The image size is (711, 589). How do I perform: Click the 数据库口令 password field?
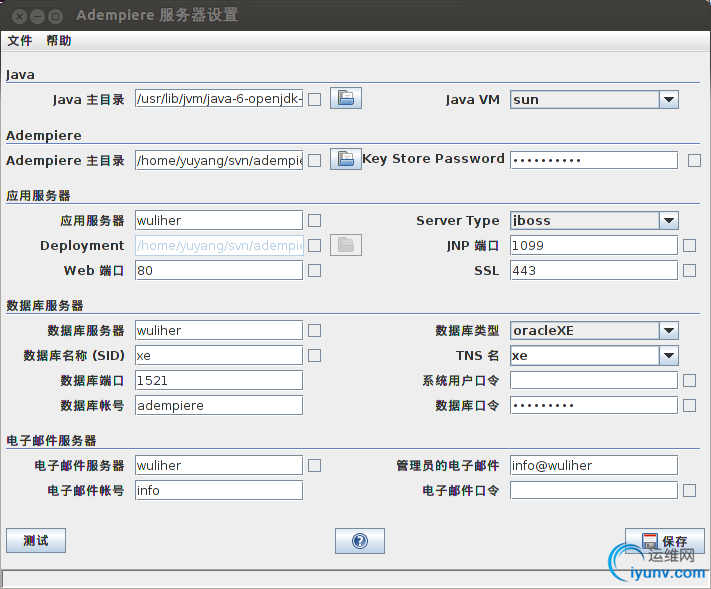(x=594, y=405)
